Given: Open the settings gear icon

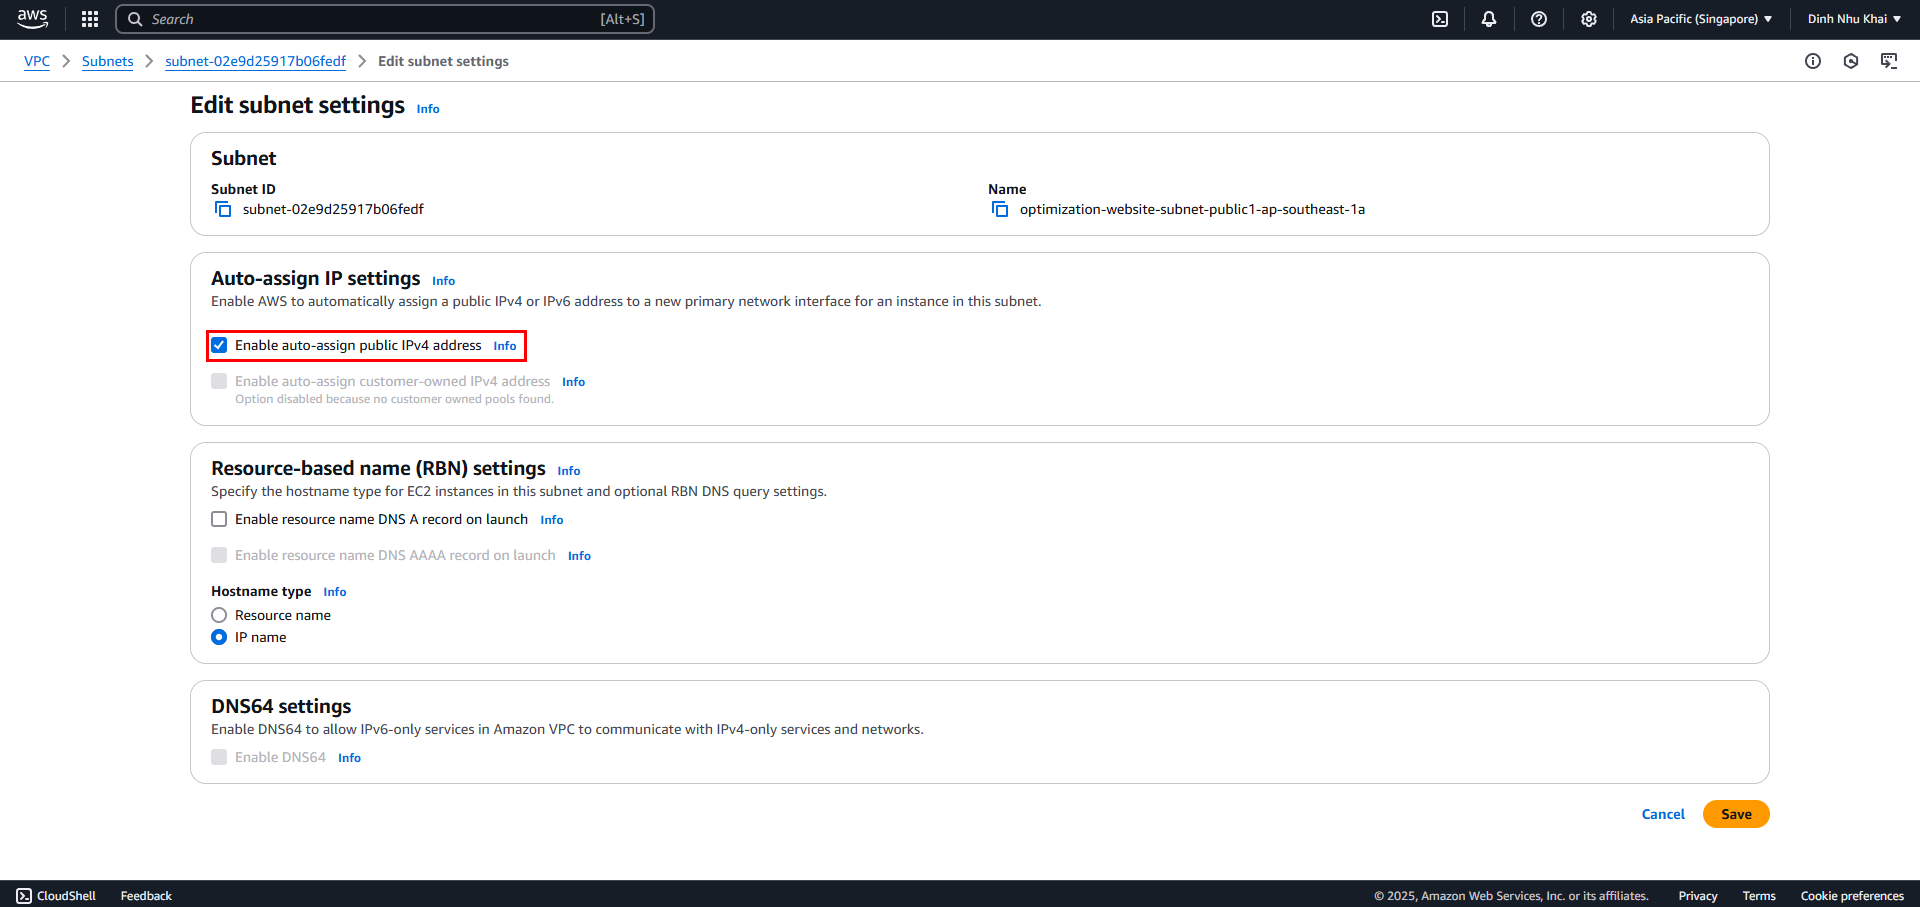Looking at the screenshot, I should (1589, 19).
